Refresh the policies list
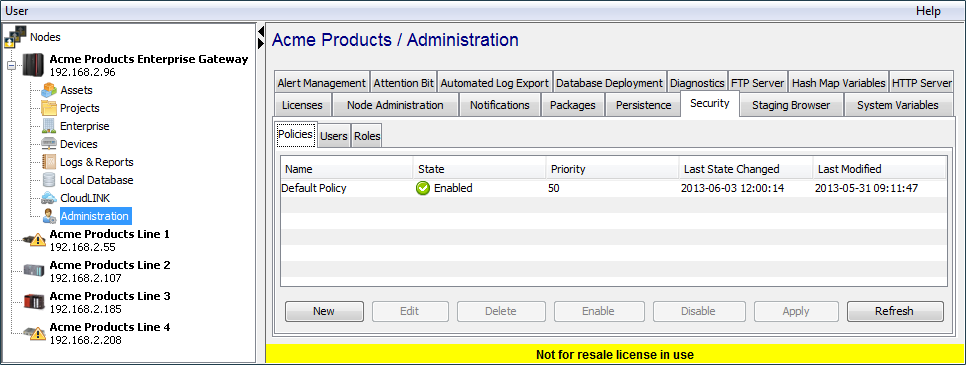 click(895, 311)
